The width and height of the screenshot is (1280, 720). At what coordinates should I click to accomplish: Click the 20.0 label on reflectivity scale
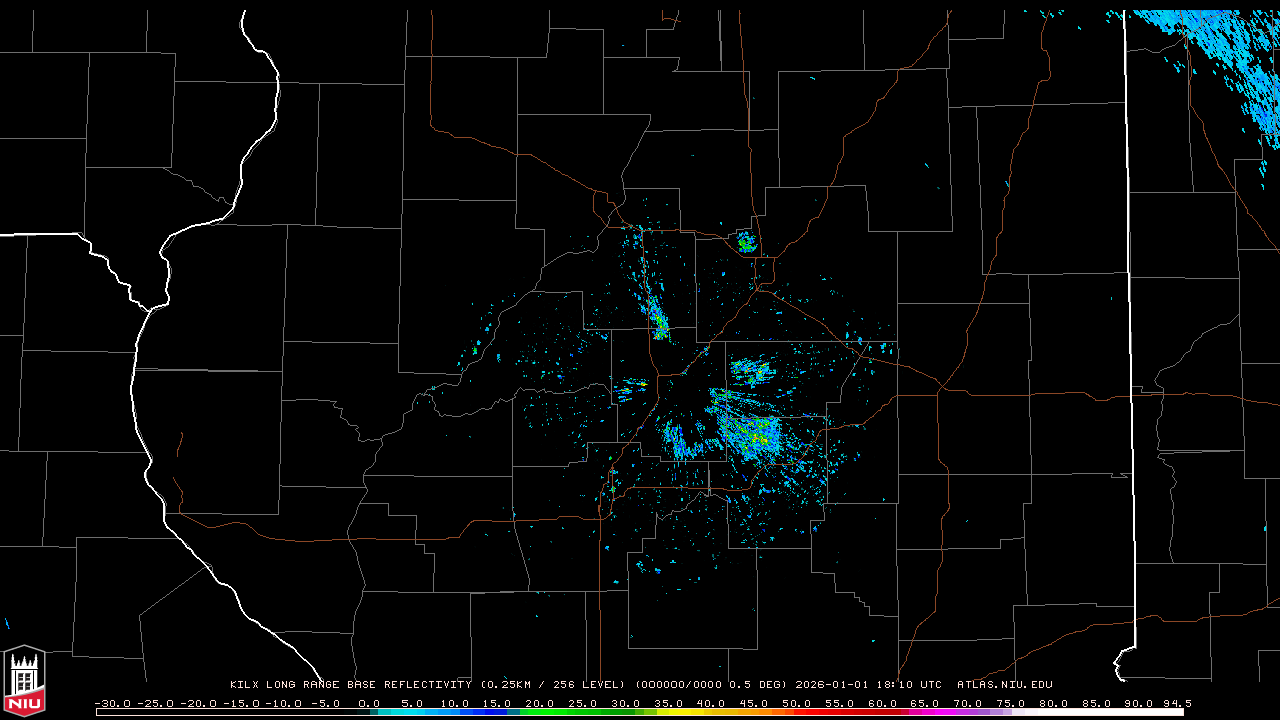(x=540, y=703)
